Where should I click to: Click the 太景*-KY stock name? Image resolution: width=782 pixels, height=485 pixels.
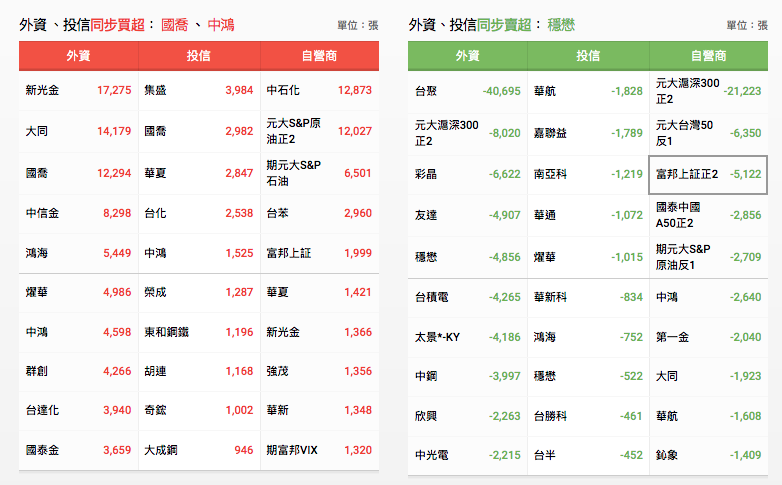437,337
